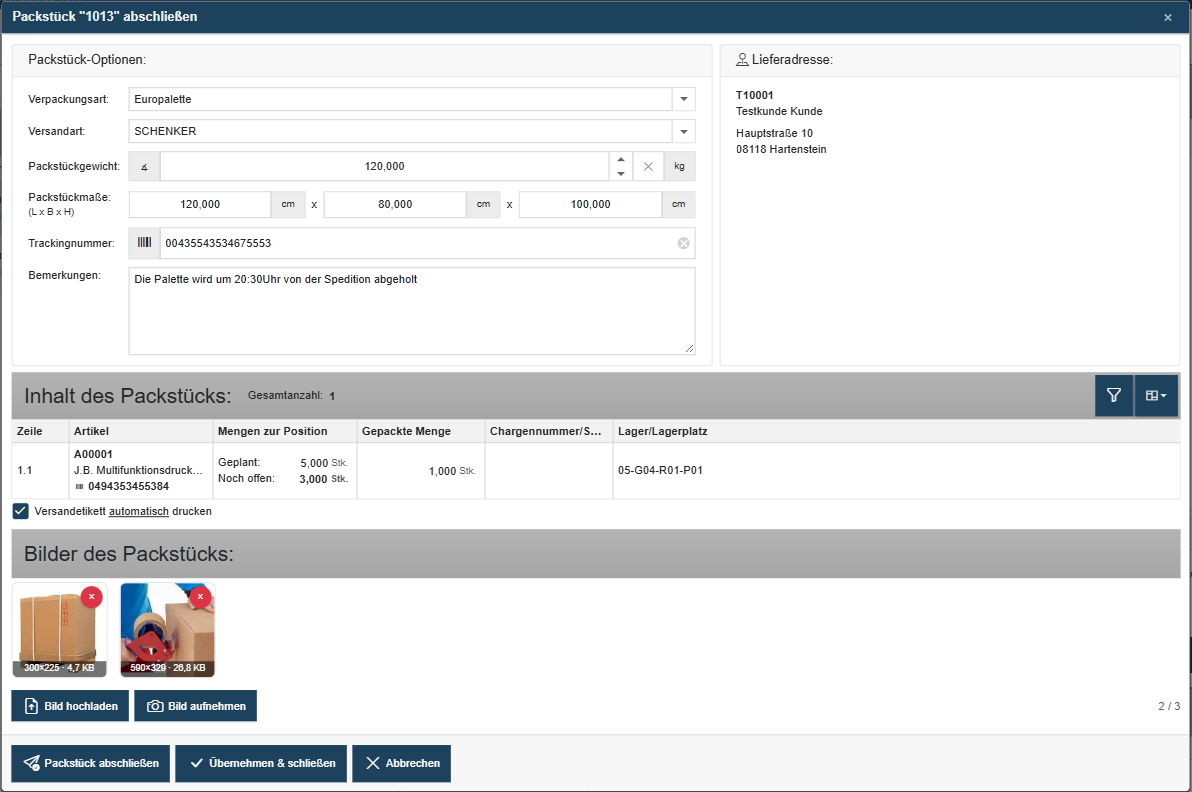The width and height of the screenshot is (1192, 792).
Task: Clear the weight value with X icon
Action: (648, 166)
